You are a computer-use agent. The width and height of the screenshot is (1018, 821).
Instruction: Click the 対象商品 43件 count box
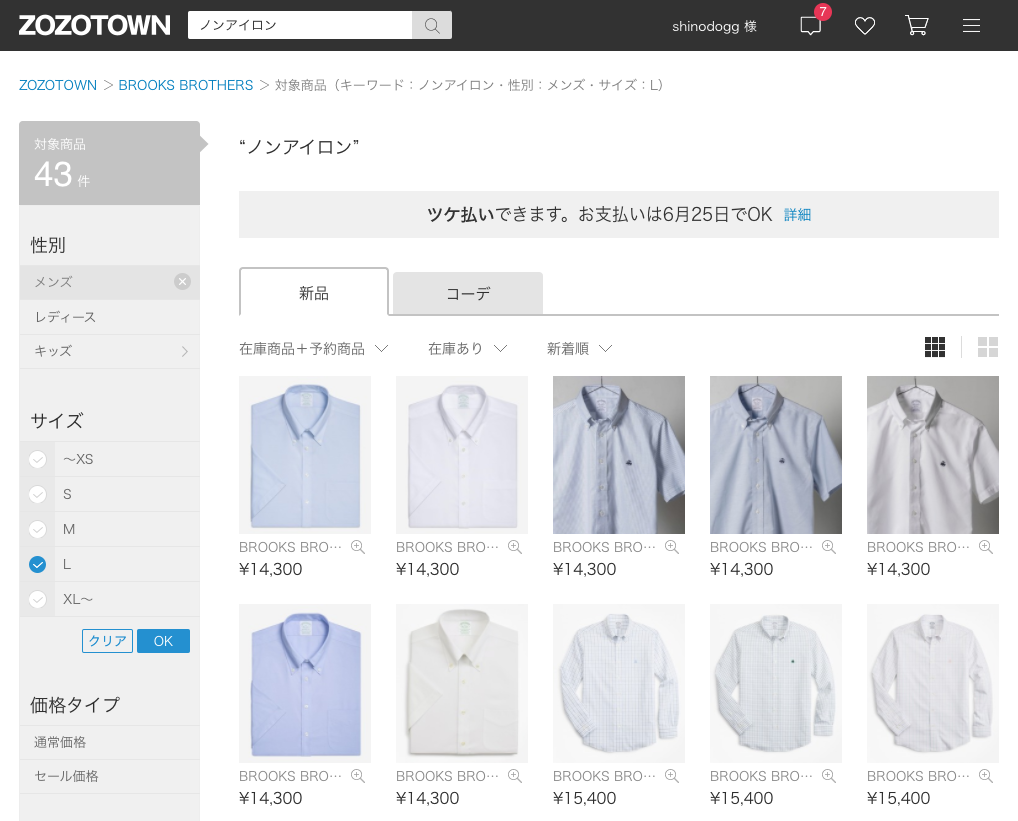click(110, 163)
